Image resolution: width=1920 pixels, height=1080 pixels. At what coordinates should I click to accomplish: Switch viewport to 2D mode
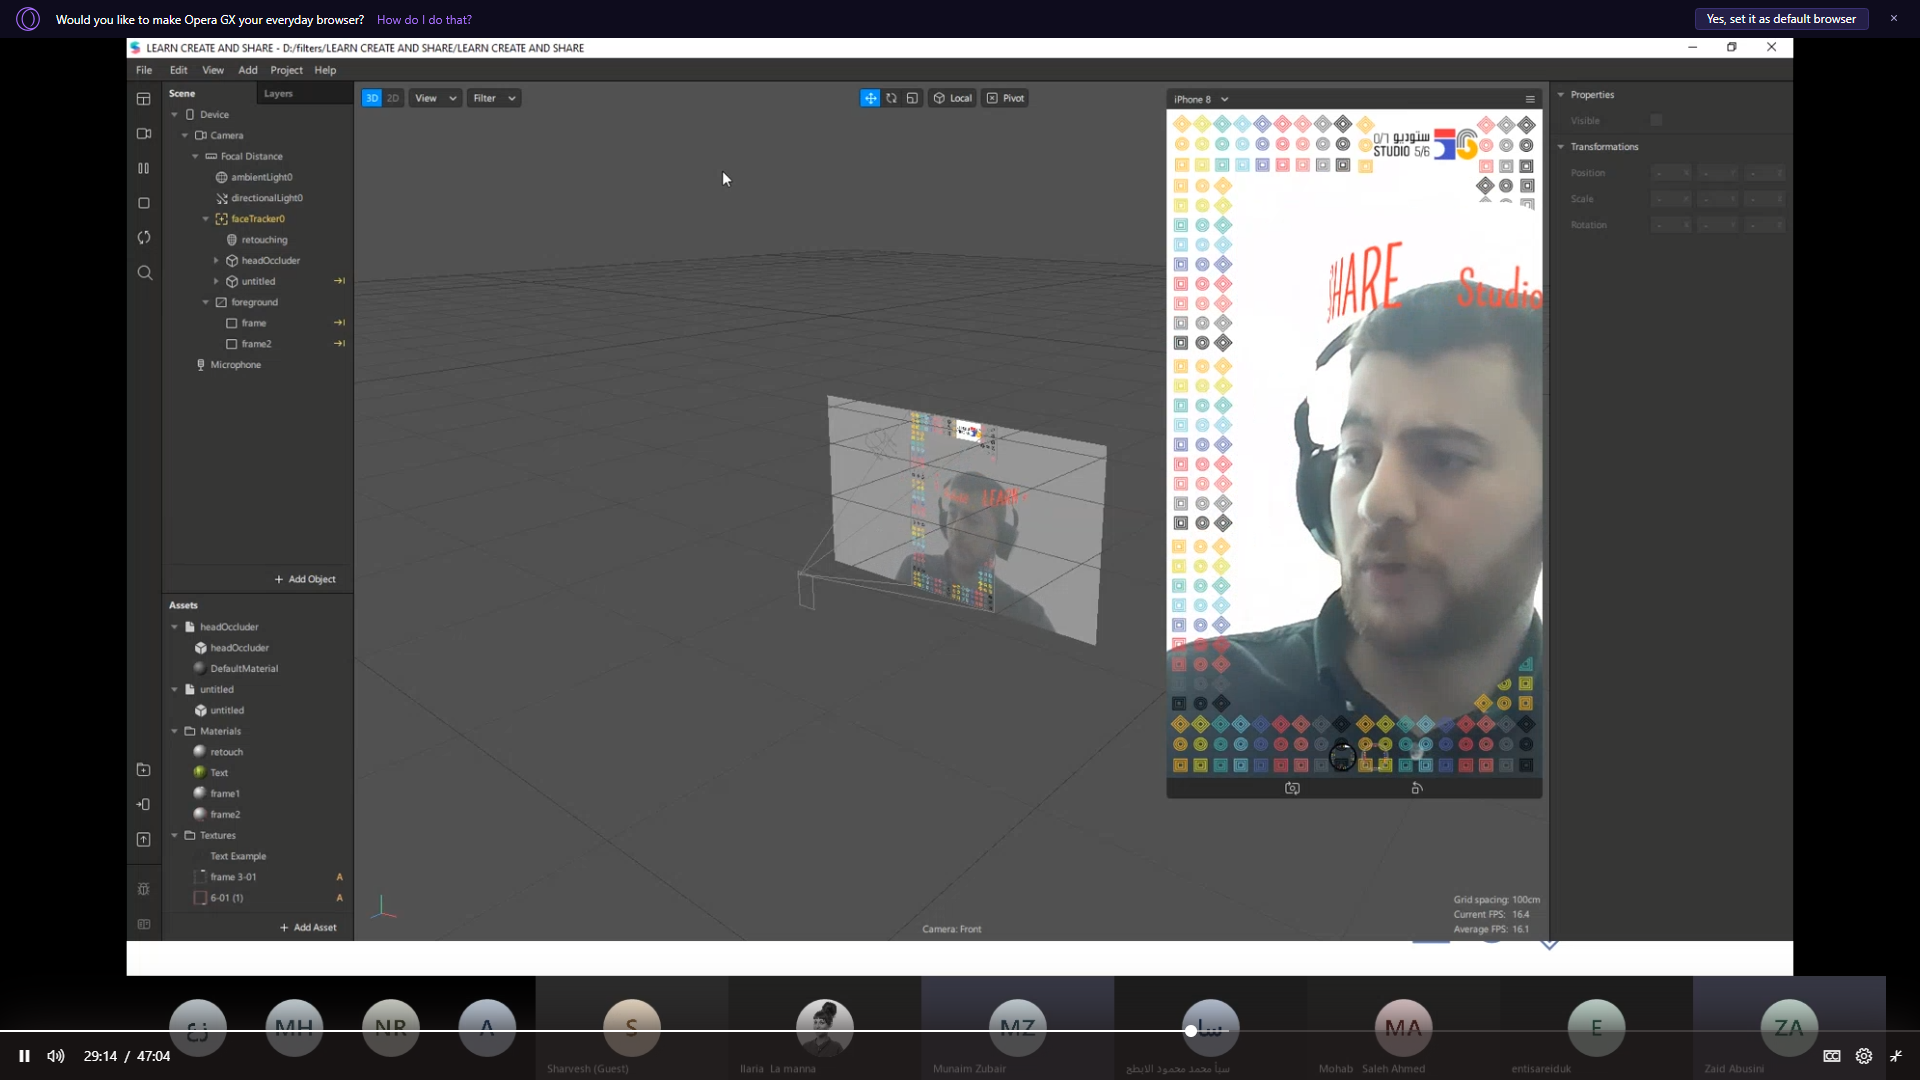point(393,98)
